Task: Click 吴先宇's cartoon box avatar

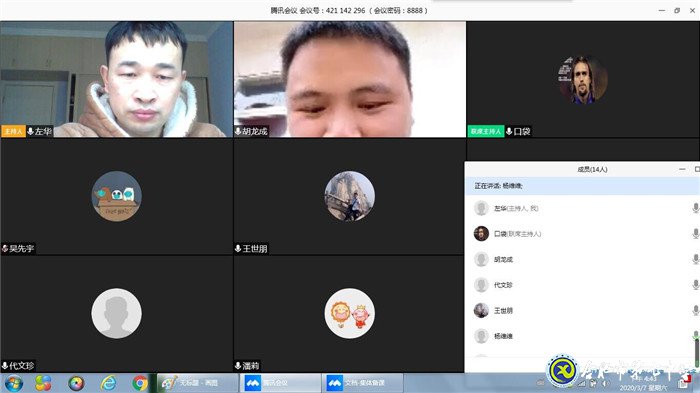Action: (117, 196)
